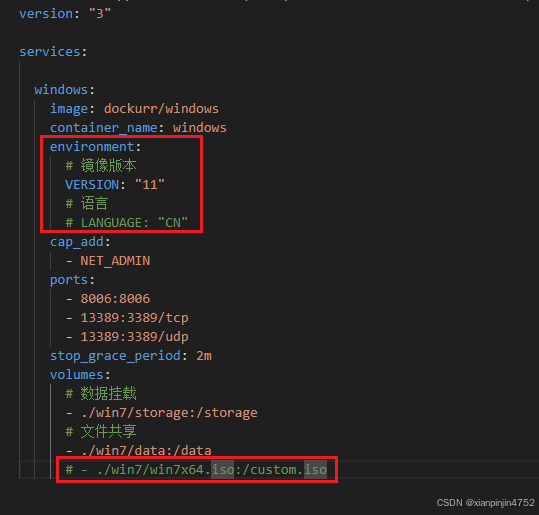539x515 pixels.
Task: Click the container_name key
Action: (104, 128)
